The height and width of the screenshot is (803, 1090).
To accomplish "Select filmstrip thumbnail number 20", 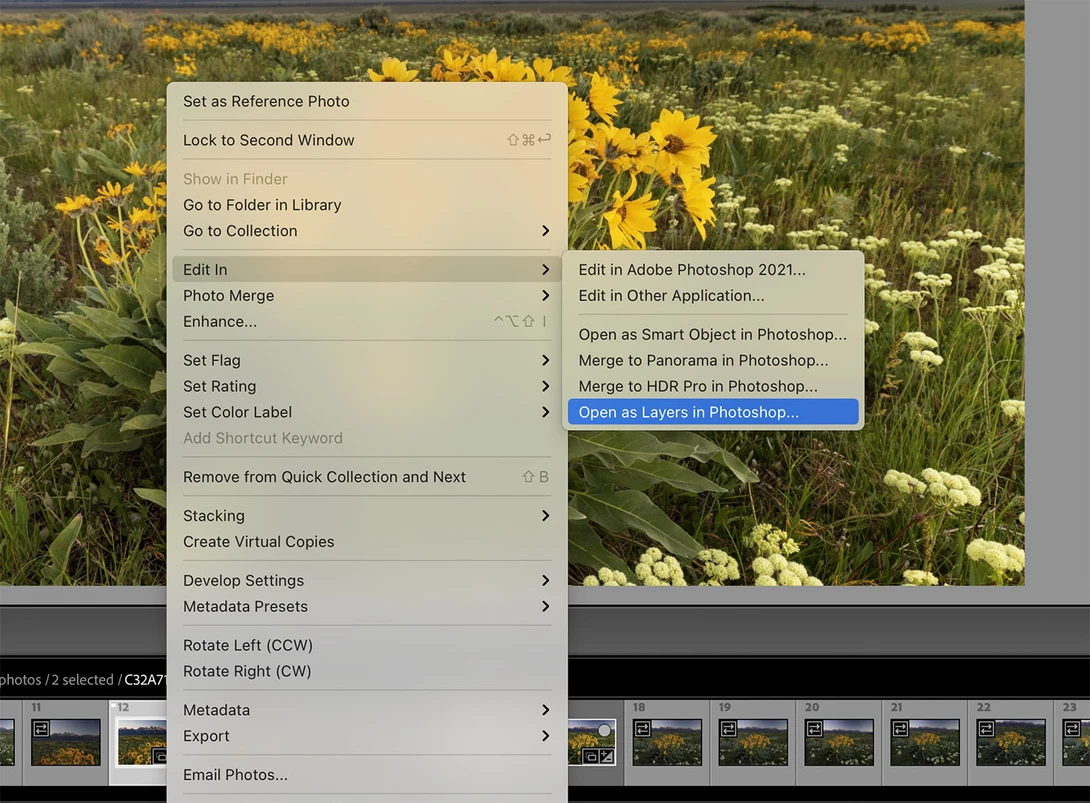I will [x=838, y=743].
